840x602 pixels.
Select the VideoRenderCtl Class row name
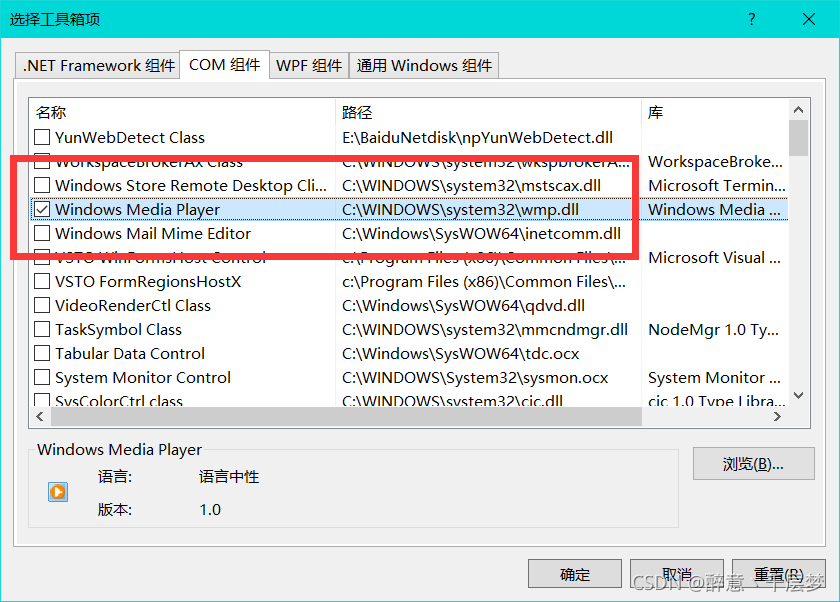pos(133,306)
